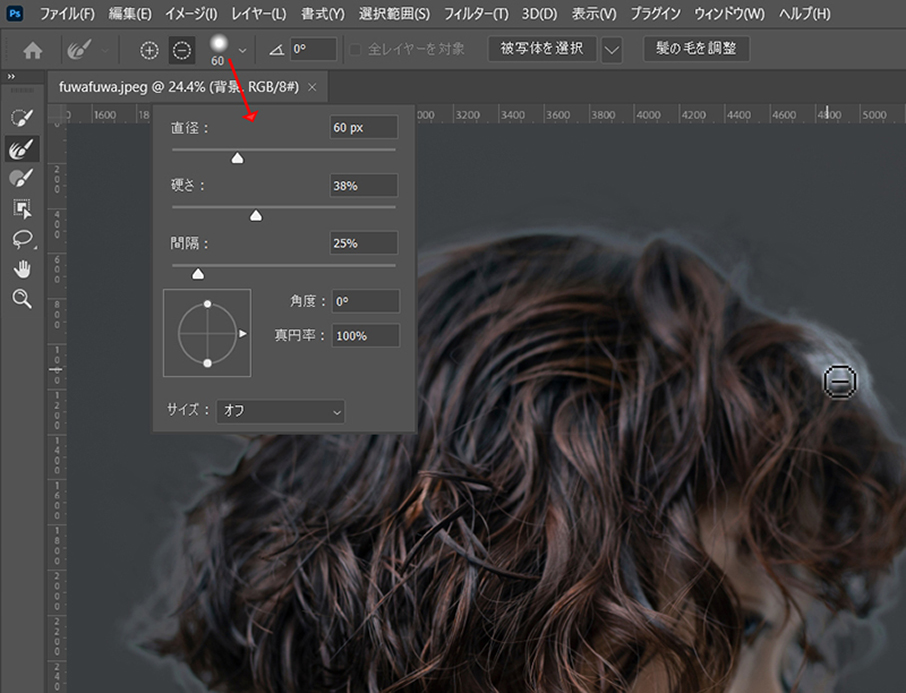Open the イメージ(I) menu

(x=191, y=13)
